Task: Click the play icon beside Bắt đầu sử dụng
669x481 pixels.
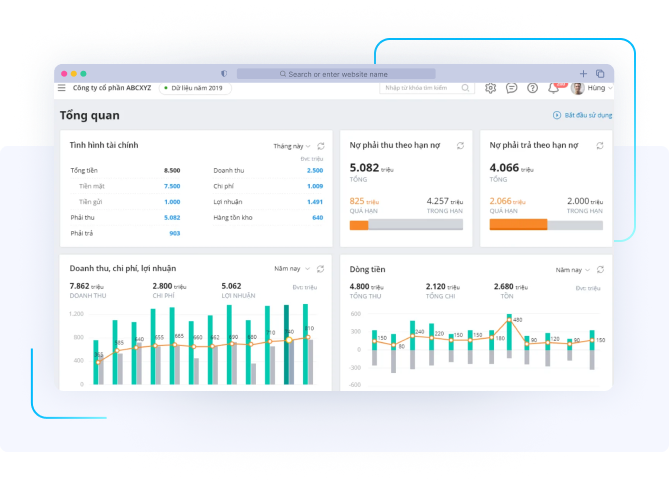Action: click(x=557, y=115)
